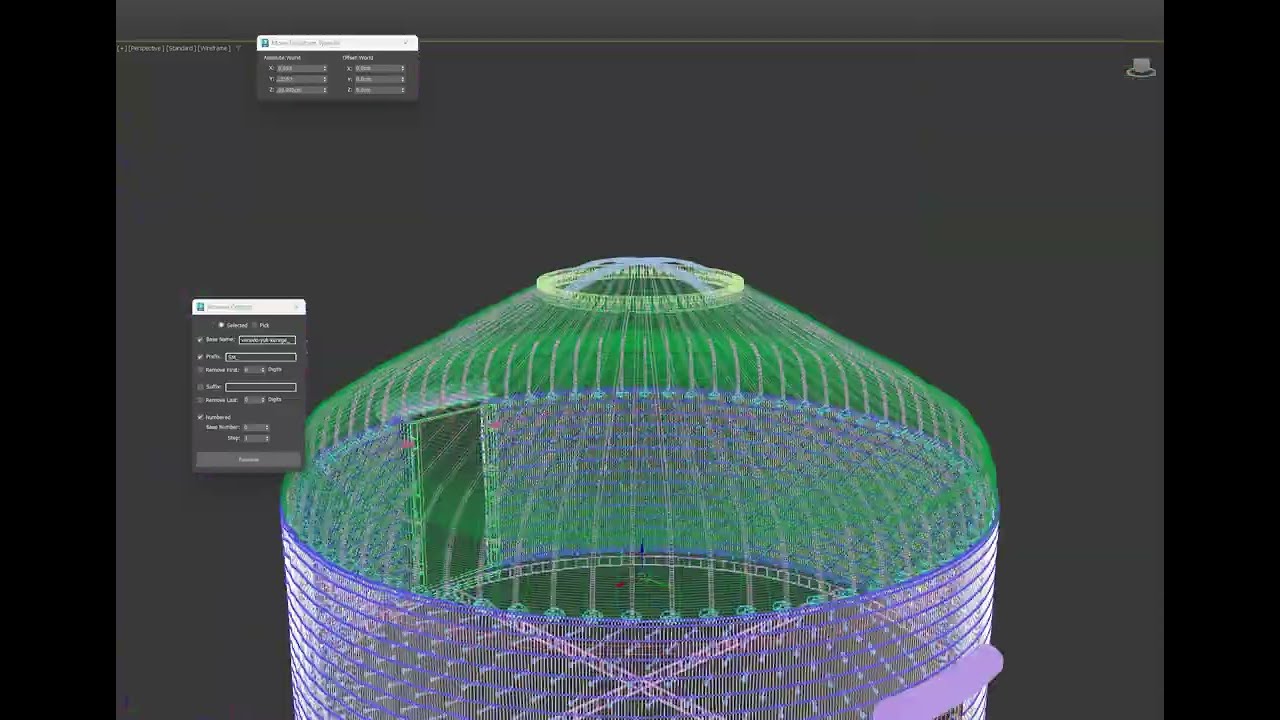Click the 'Digits' label beside Remove Last
The image size is (1280, 720).
tap(275, 400)
